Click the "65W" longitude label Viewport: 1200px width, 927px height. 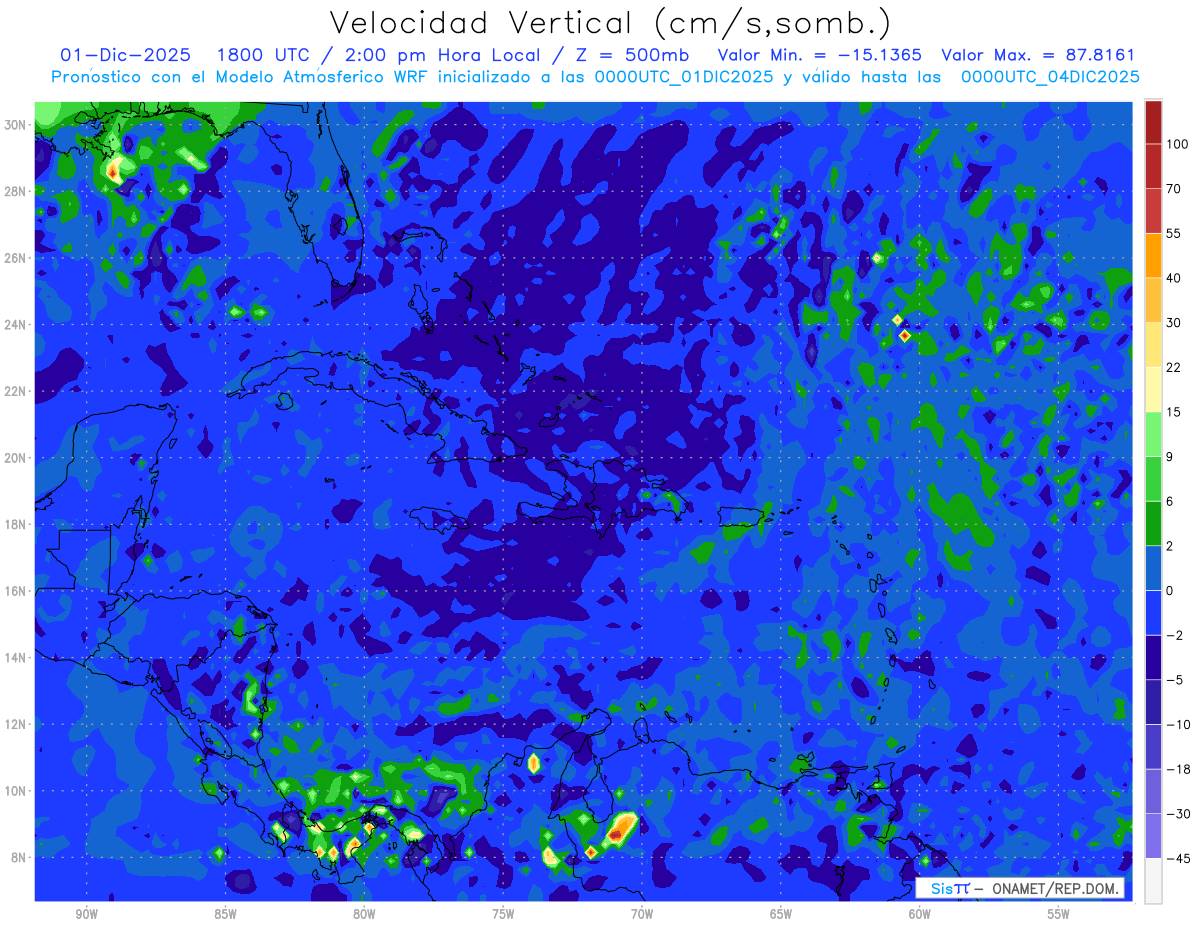coord(781,914)
